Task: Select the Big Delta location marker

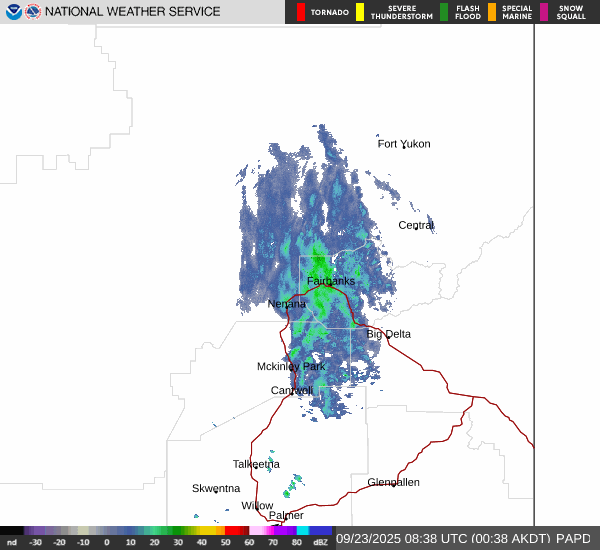Action: pos(387,338)
